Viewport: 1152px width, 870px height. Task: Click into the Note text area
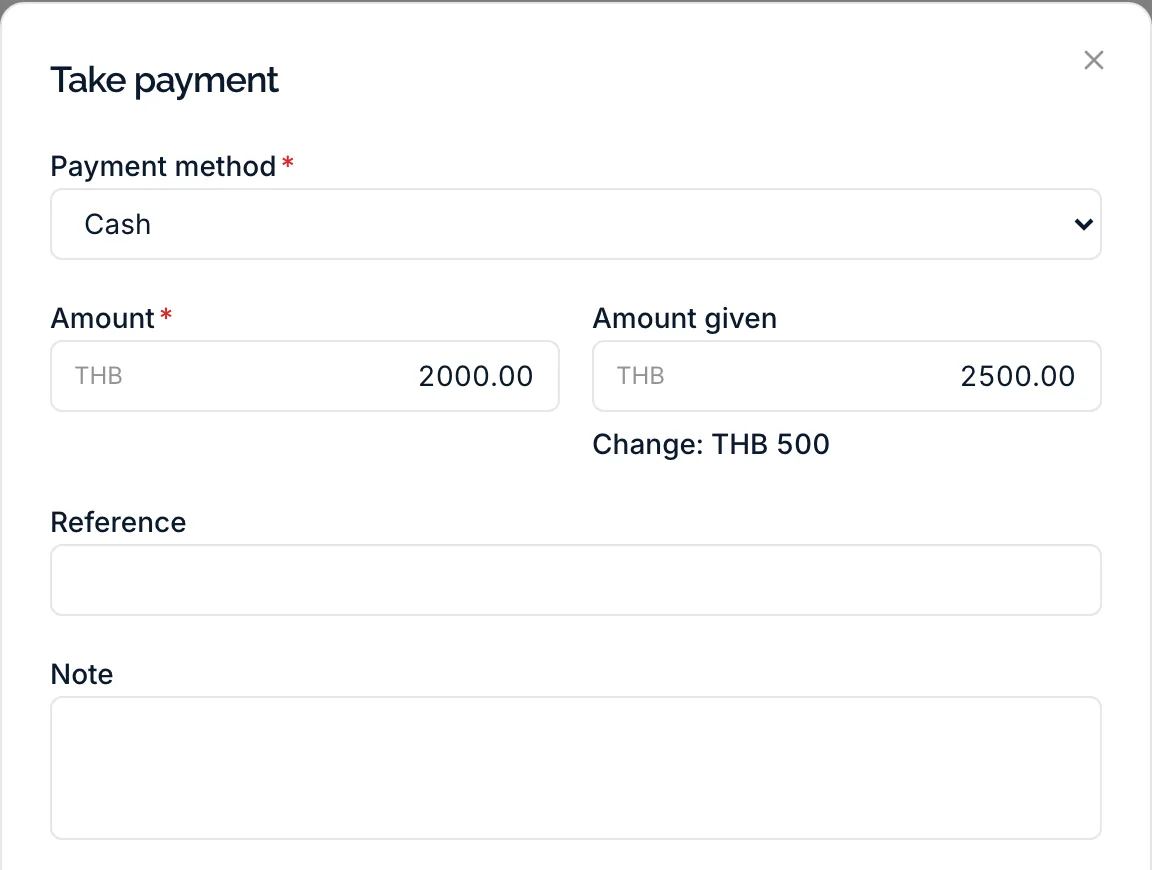point(575,768)
